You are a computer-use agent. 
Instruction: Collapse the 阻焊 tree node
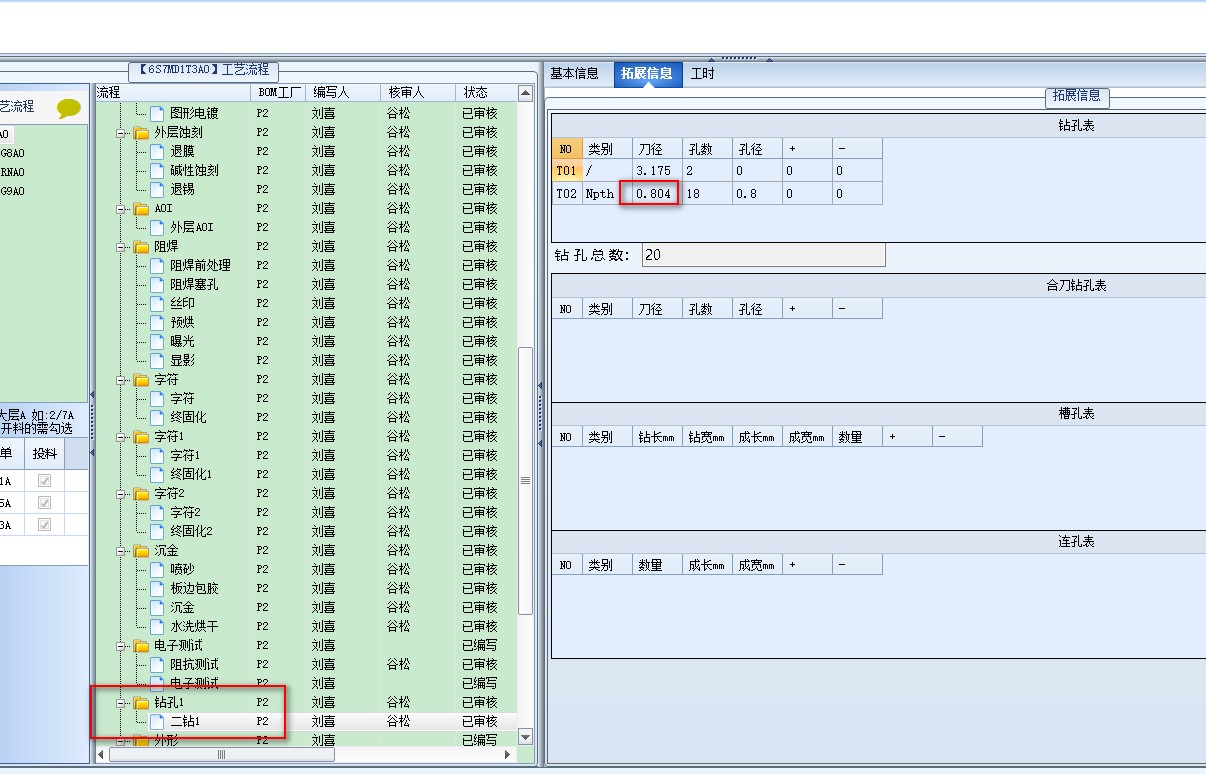[122, 246]
